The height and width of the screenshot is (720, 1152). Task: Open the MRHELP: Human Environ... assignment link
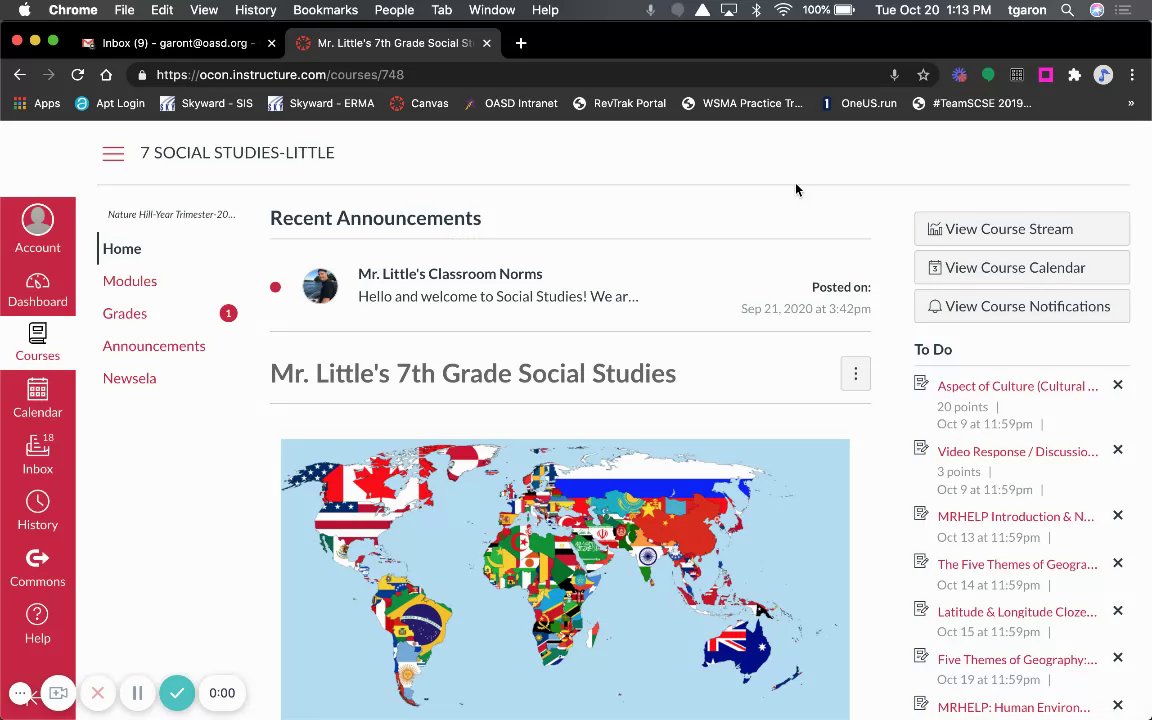pyautogui.click(x=1014, y=708)
